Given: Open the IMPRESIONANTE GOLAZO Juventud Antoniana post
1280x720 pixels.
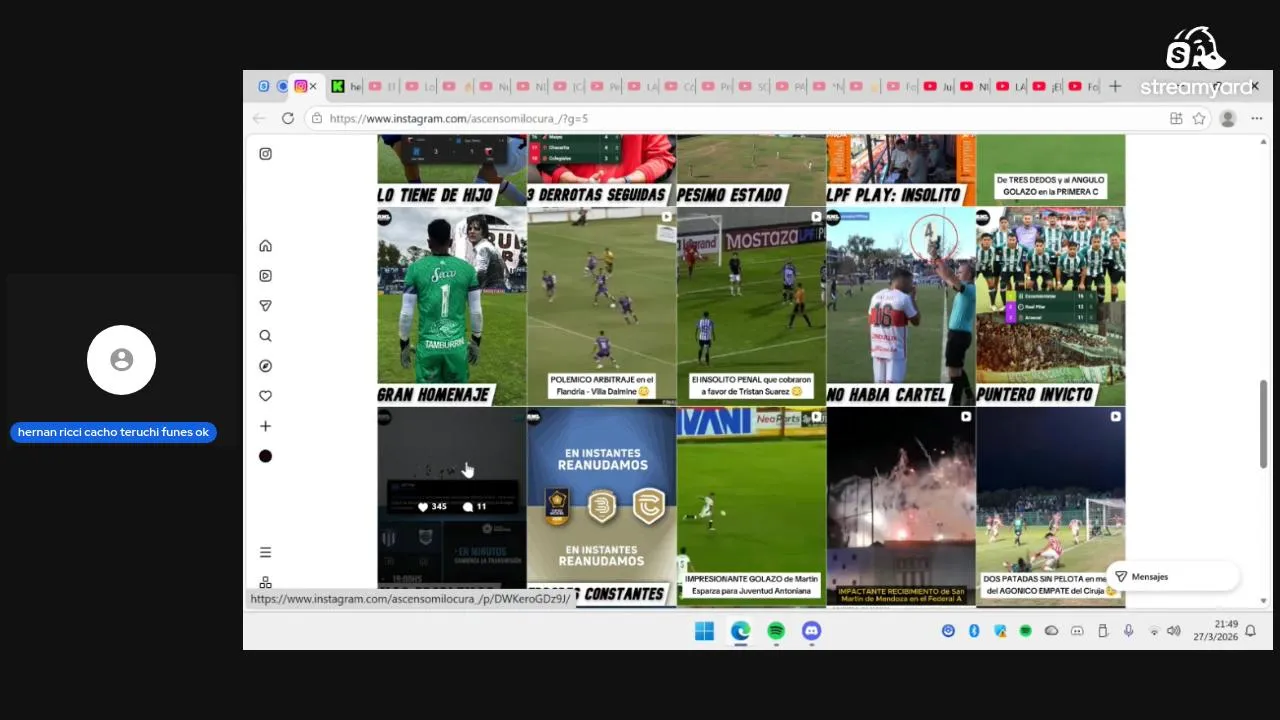Looking at the screenshot, I should 751,506.
